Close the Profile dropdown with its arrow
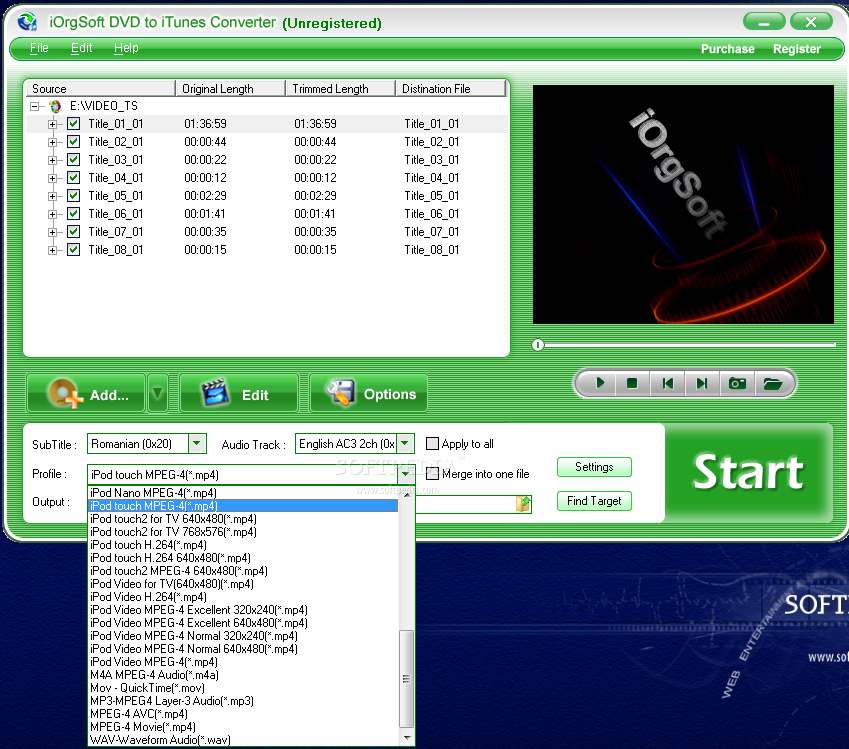The image size is (849, 749). coord(406,474)
